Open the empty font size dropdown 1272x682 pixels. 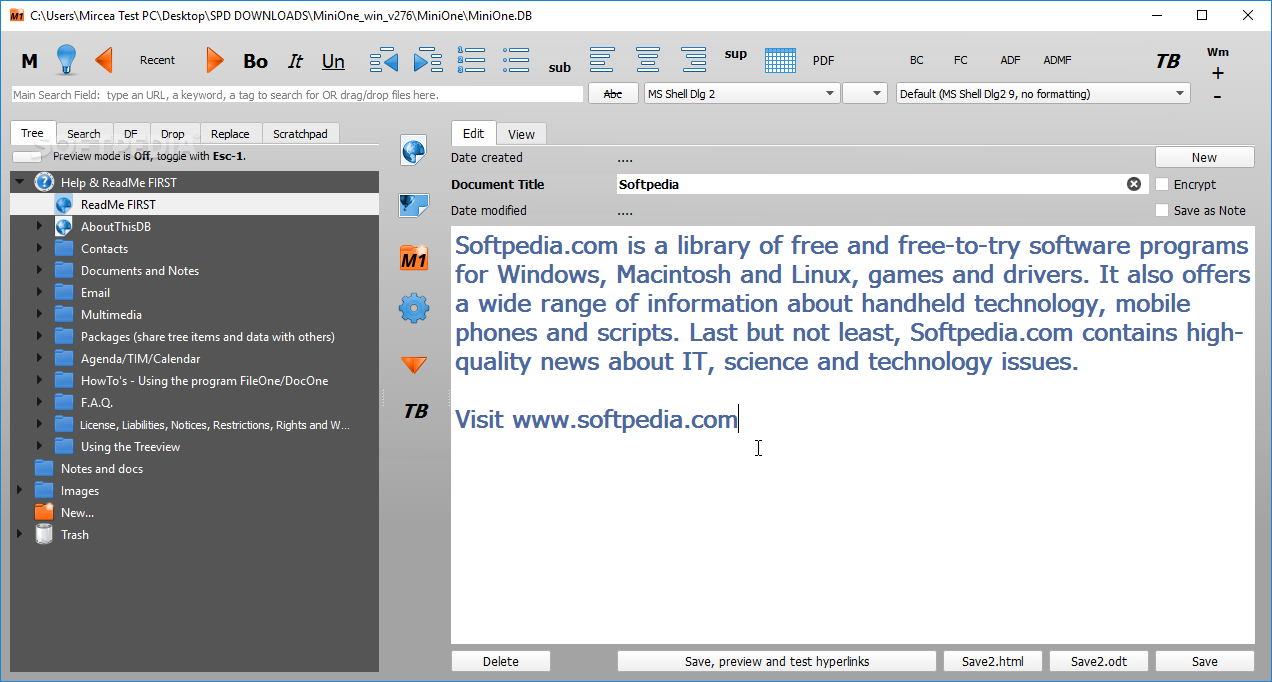point(864,94)
